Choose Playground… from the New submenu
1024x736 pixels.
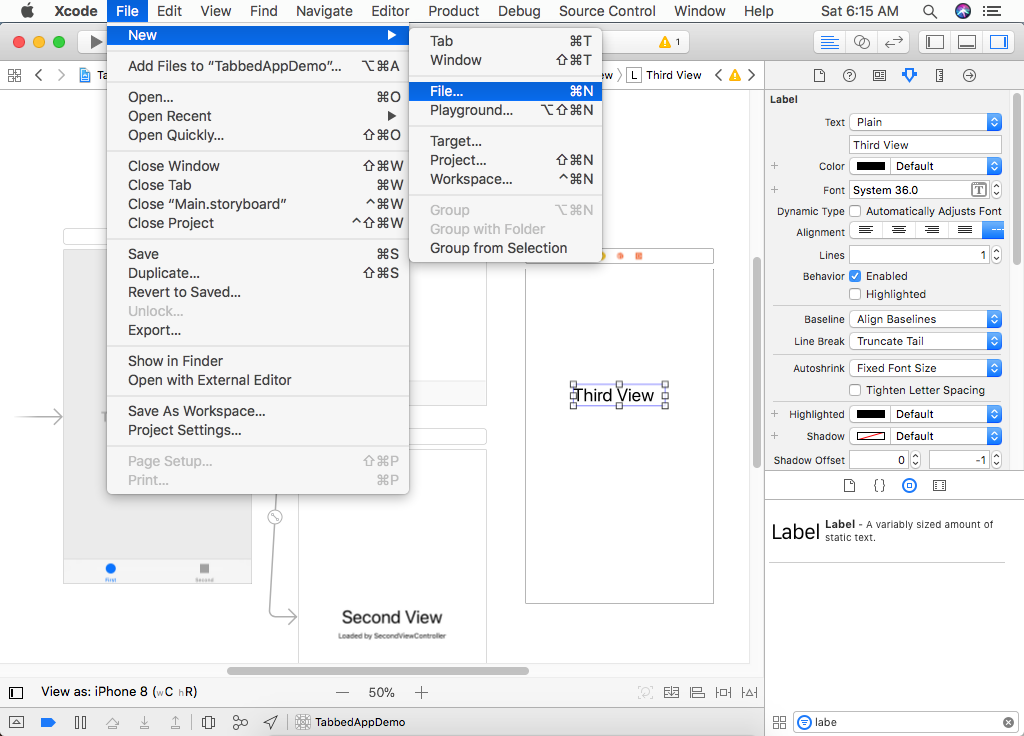click(505, 110)
